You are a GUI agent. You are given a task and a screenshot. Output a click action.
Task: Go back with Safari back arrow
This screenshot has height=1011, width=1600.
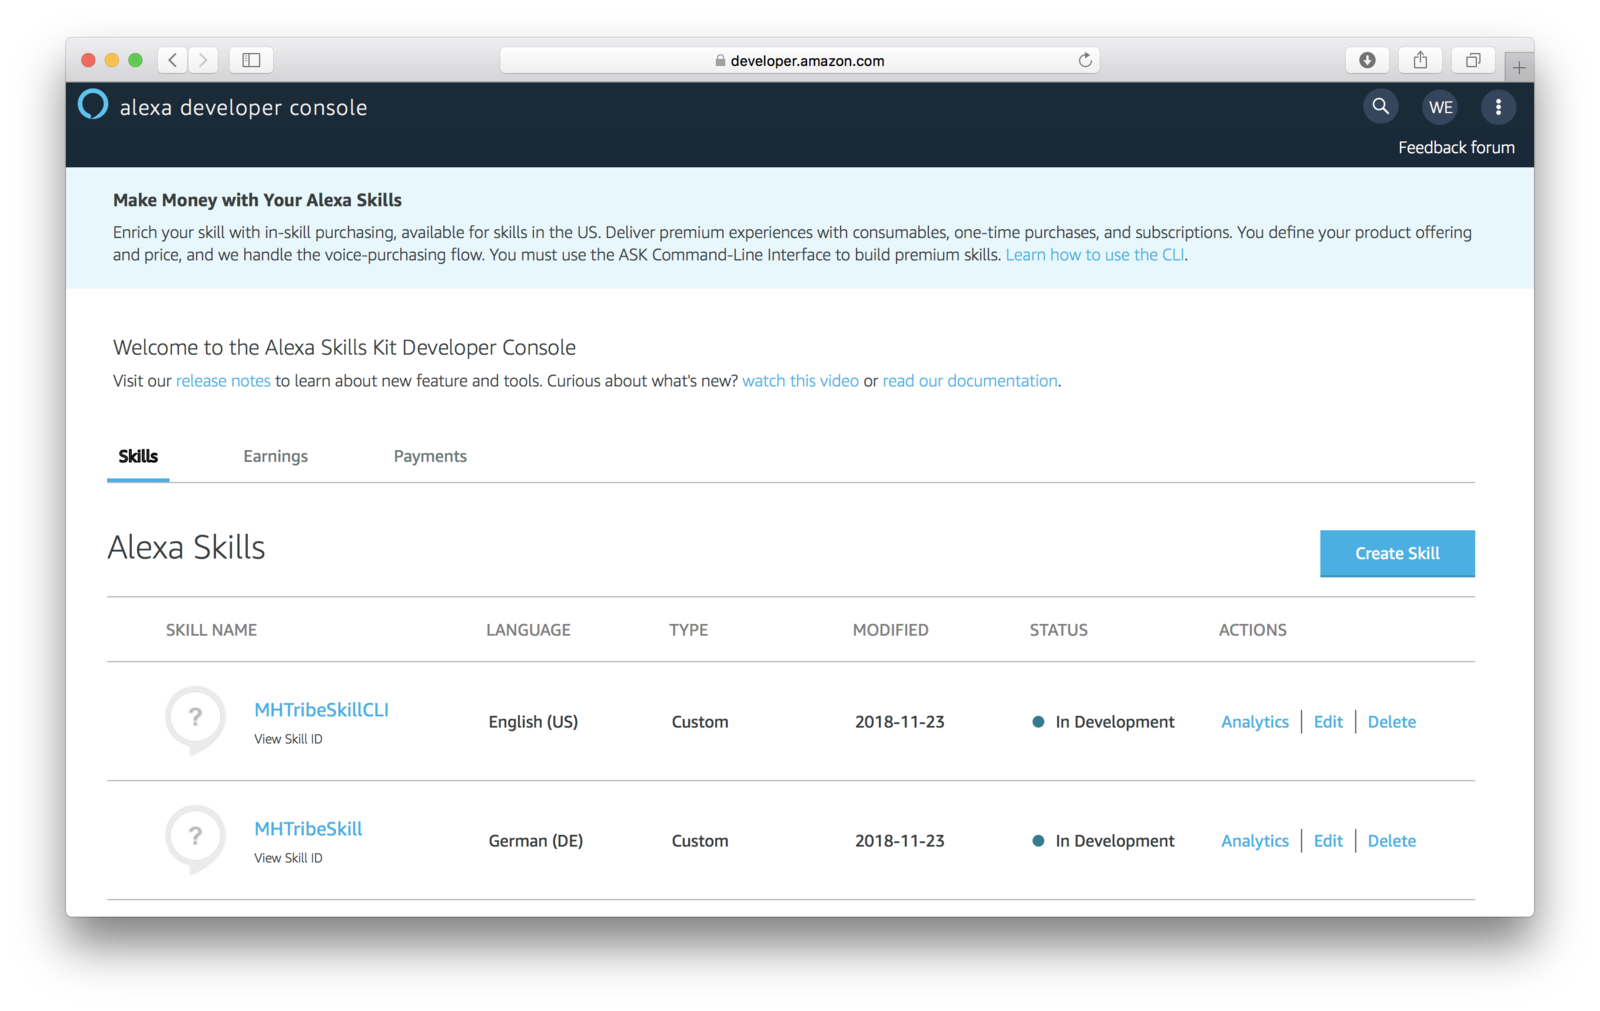[173, 60]
